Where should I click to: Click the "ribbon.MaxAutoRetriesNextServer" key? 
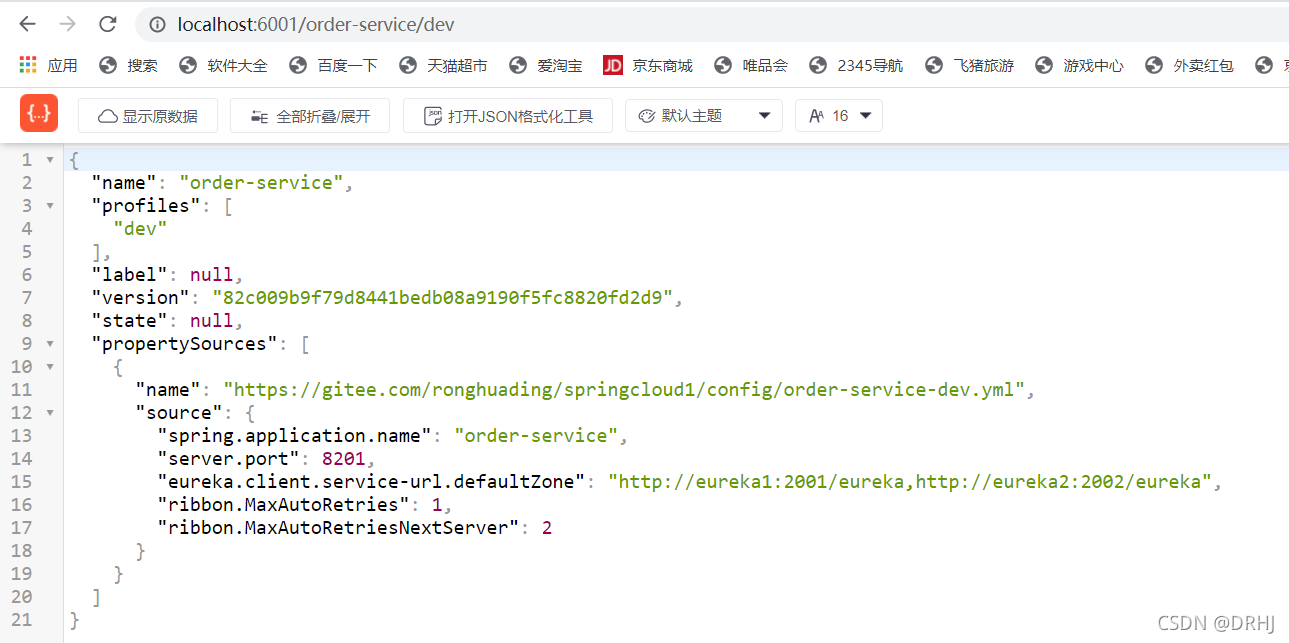(339, 528)
